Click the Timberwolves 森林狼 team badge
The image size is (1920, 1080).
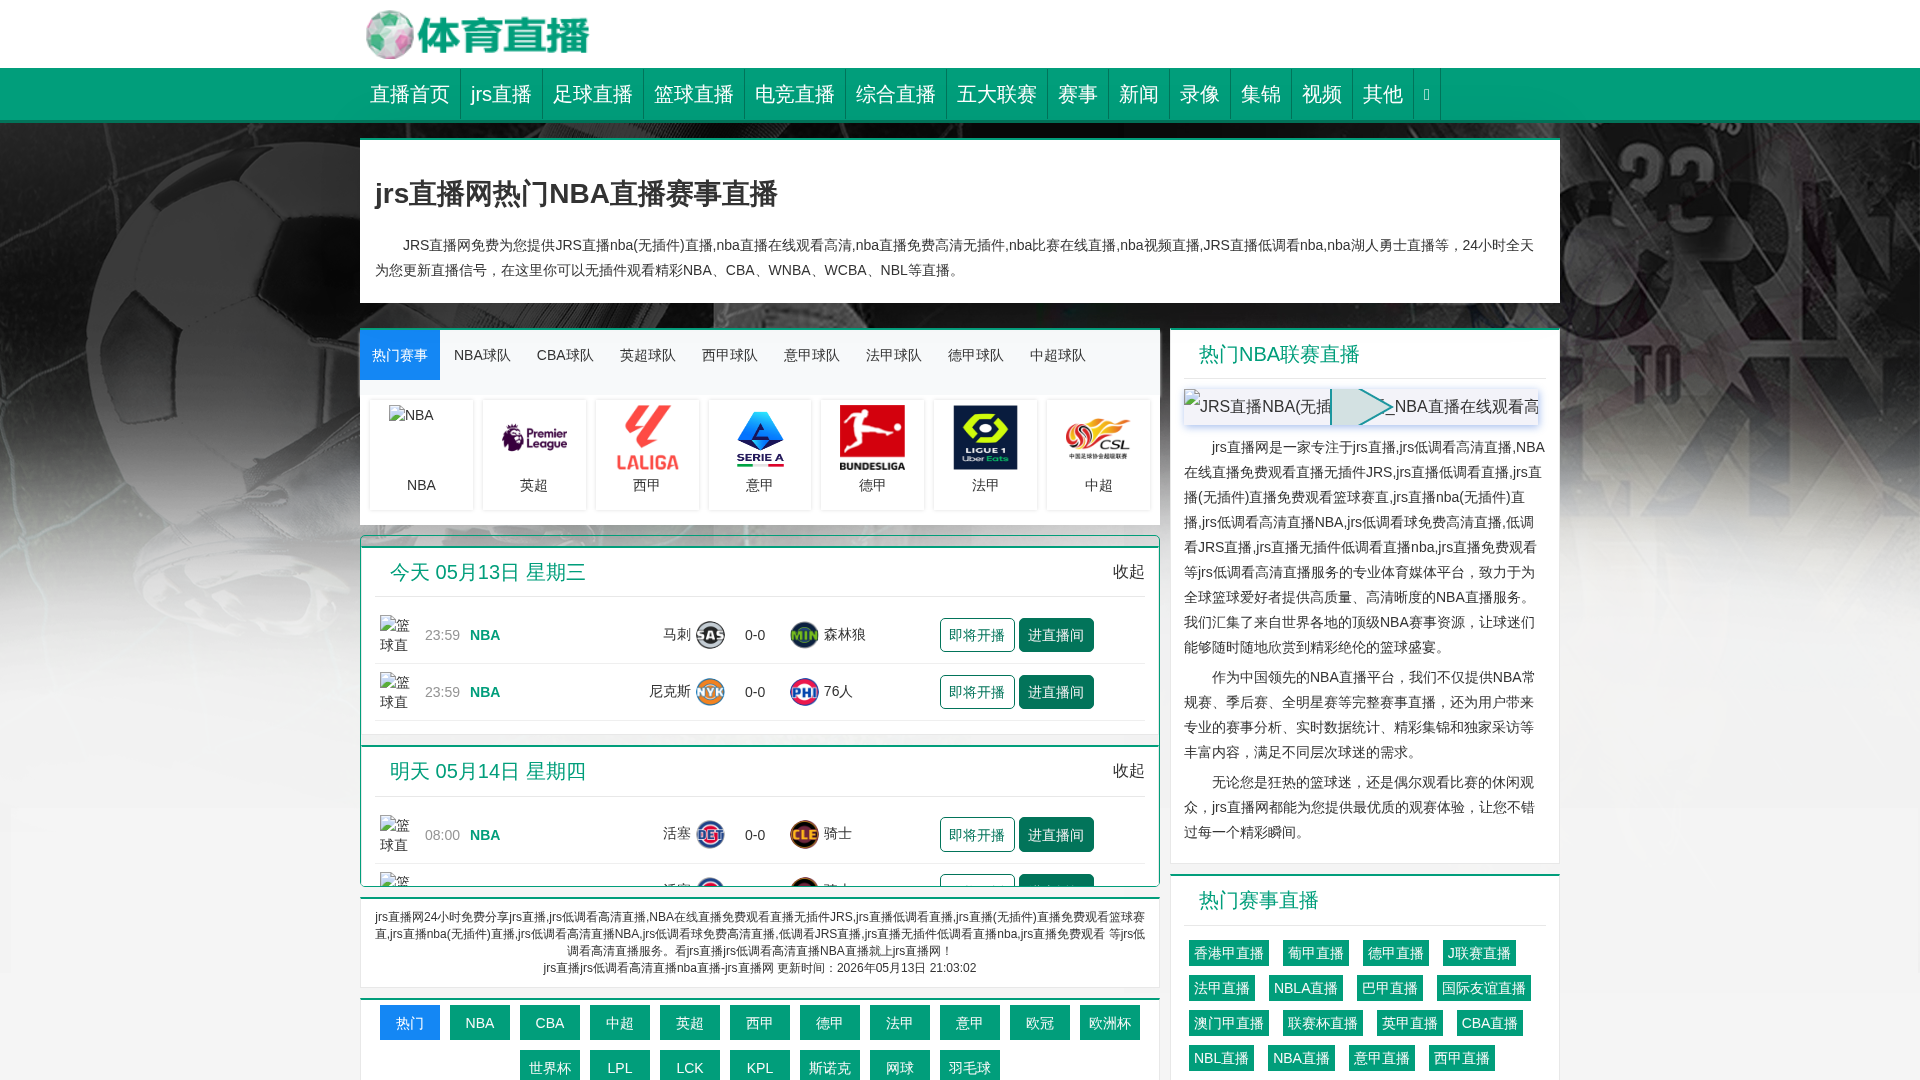point(804,635)
